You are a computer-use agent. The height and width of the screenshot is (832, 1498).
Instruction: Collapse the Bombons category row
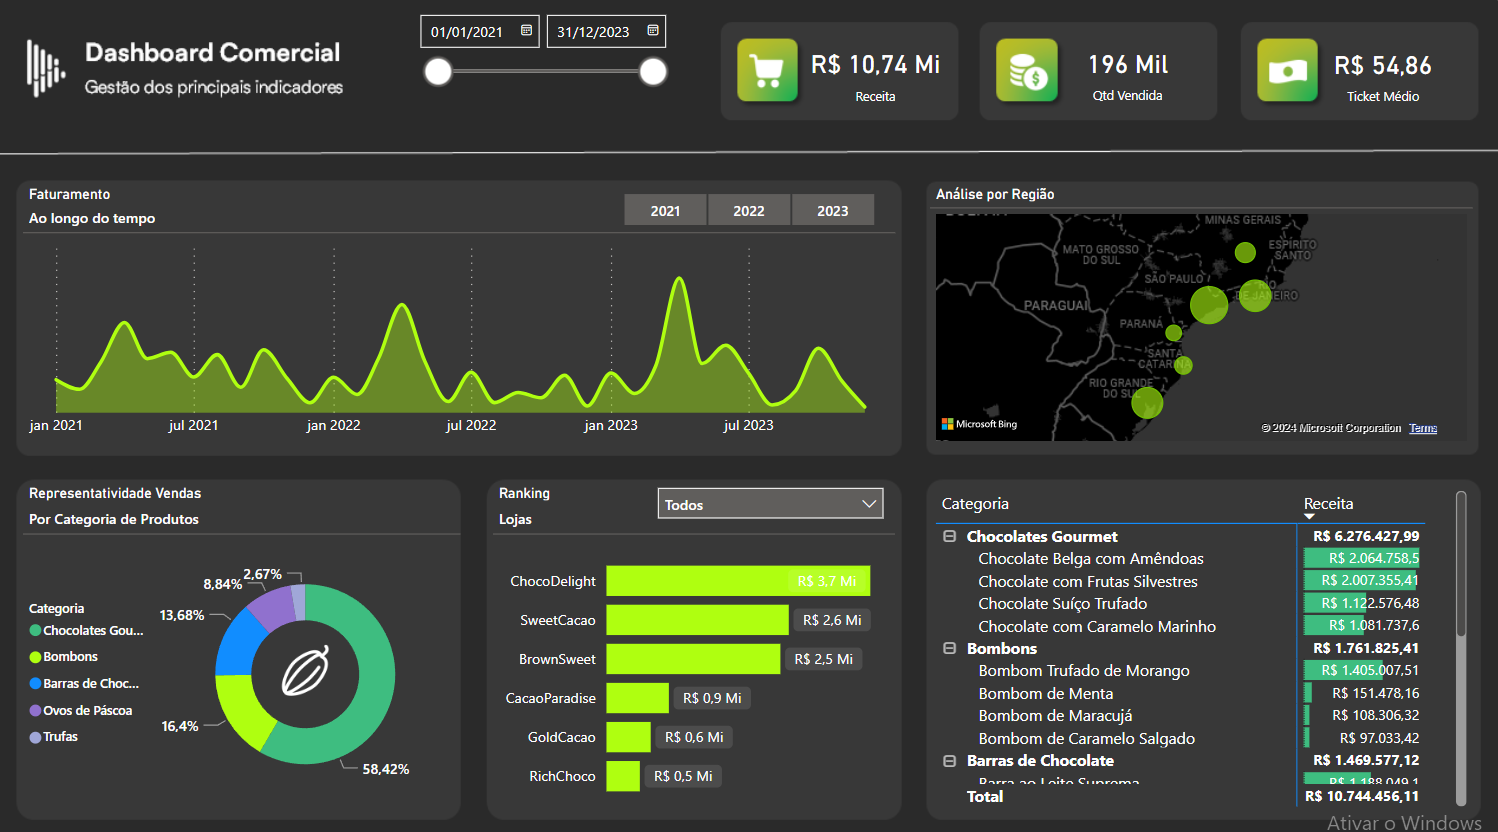(948, 648)
